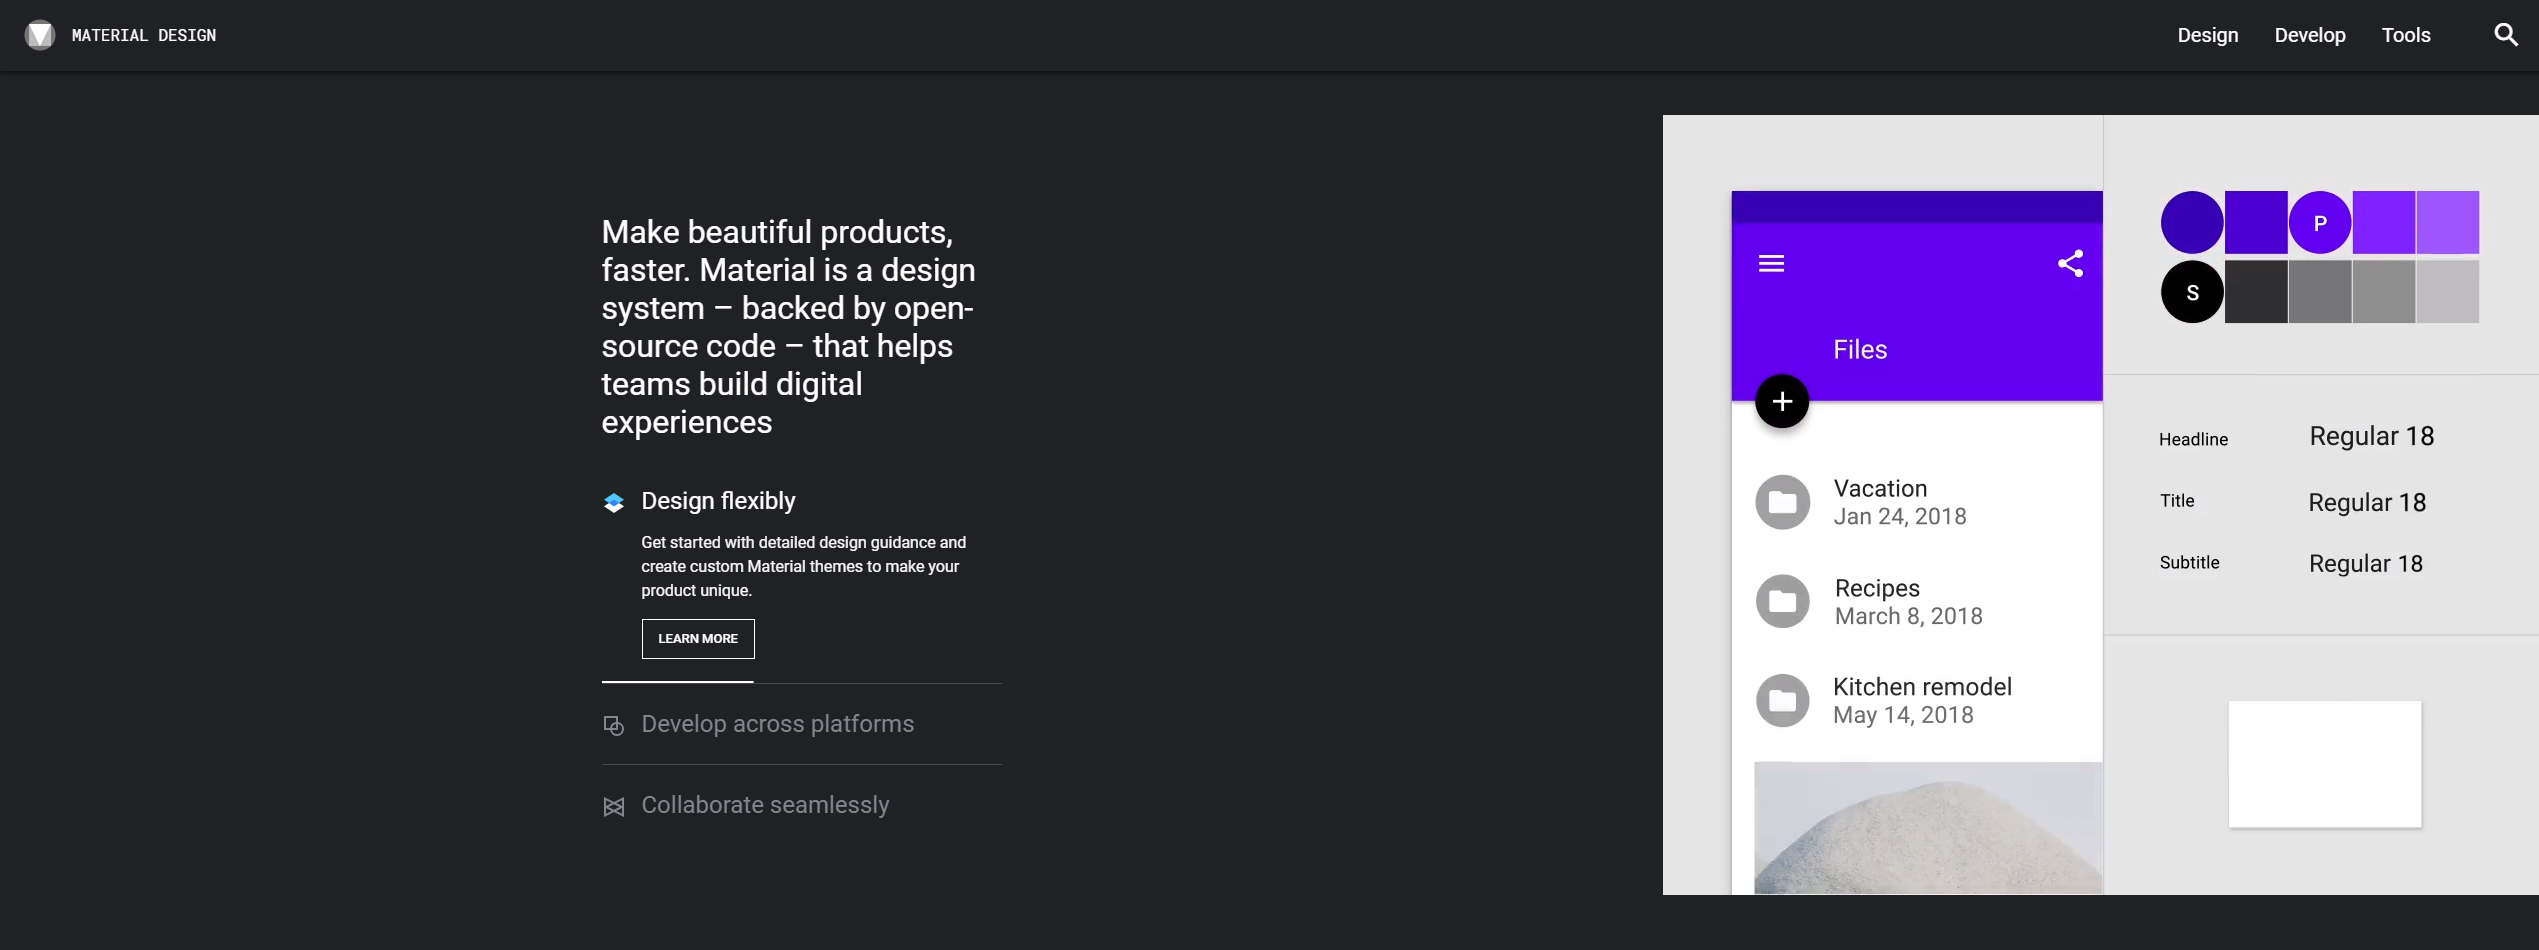Screen dimensions: 2539x950
Task: Click the Subtitle typography label
Action: [2189, 562]
